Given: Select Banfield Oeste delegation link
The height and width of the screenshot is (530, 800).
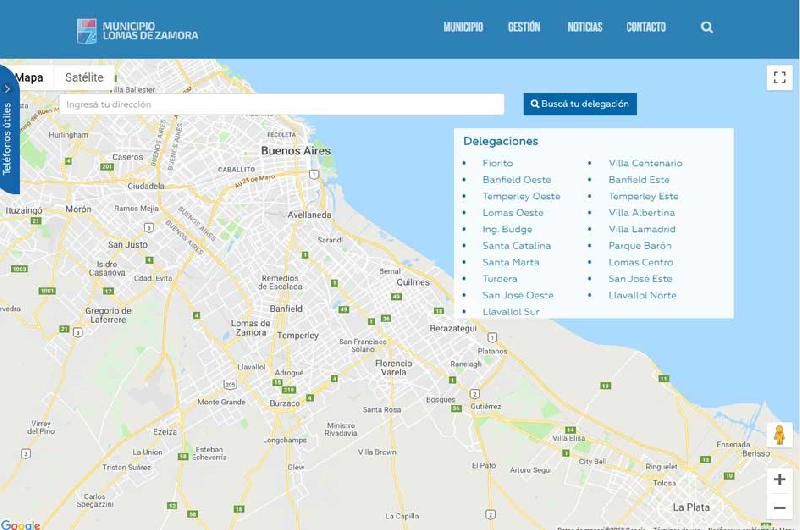Looking at the screenshot, I should 516,180.
